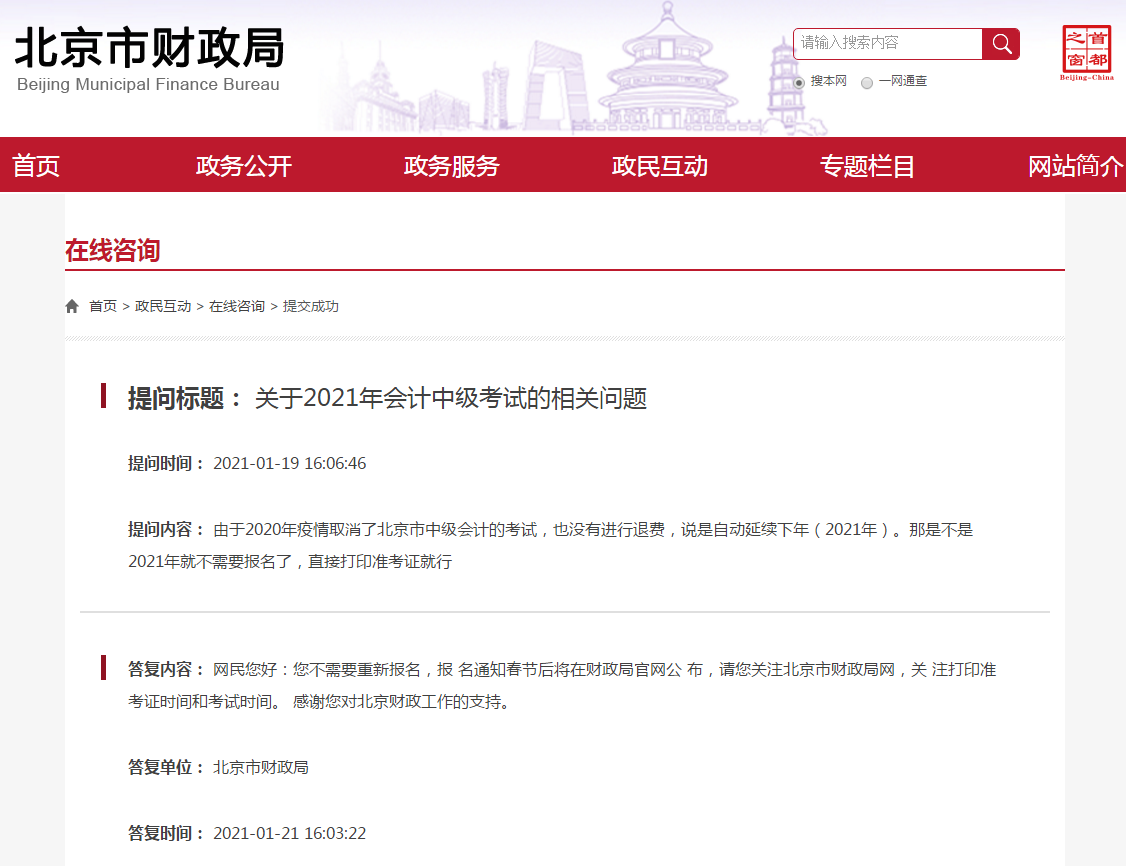Open the 政民互动 menu
1126x866 pixels.
(661, 165)
